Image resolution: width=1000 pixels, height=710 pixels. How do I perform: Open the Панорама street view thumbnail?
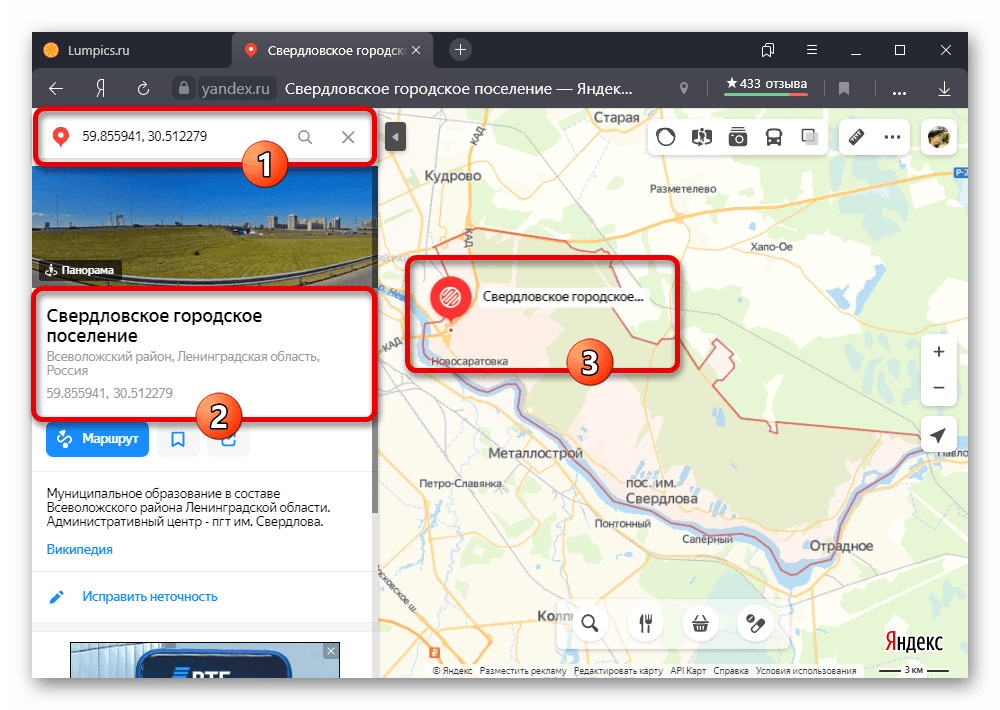[203, 225]
